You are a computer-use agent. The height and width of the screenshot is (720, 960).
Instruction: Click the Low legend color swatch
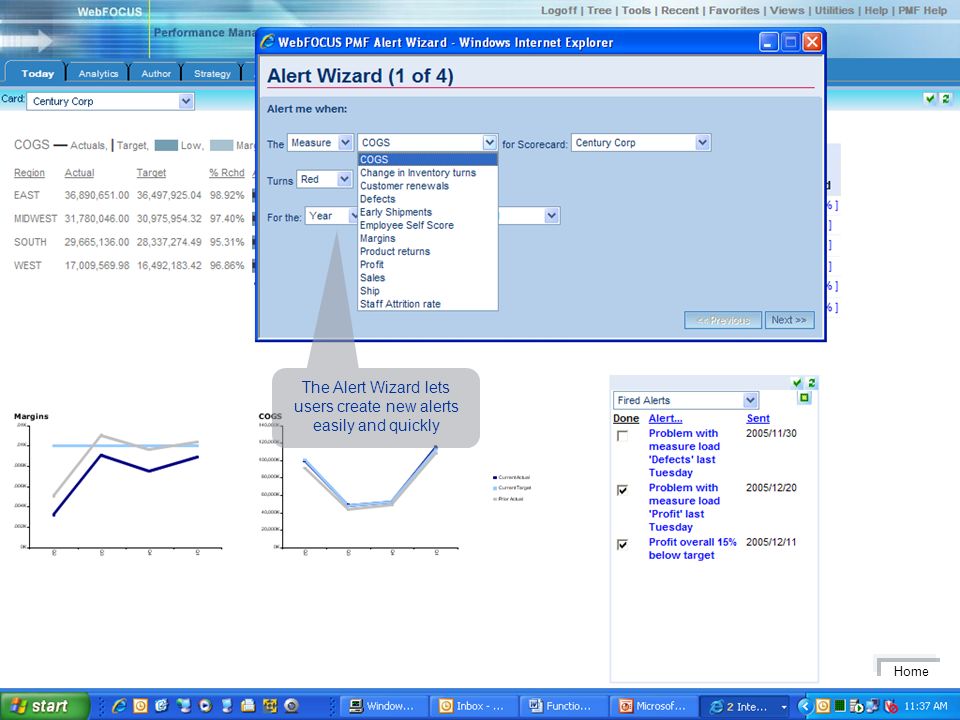click(x=166, y=145)
